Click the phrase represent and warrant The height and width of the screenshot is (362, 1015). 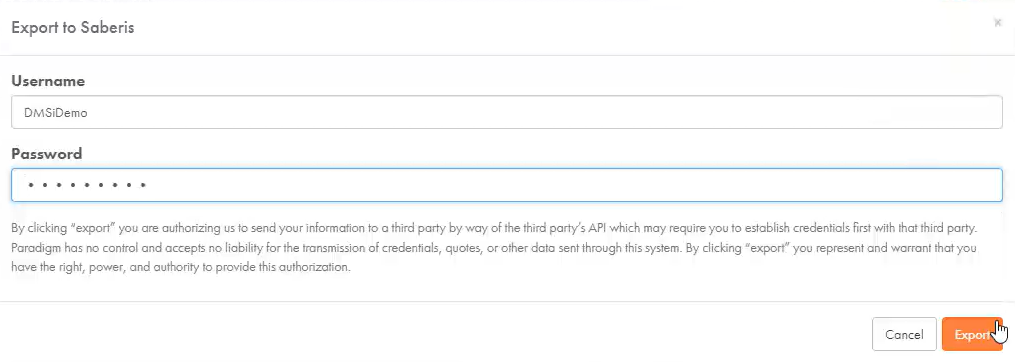click(x=882, y=248)
